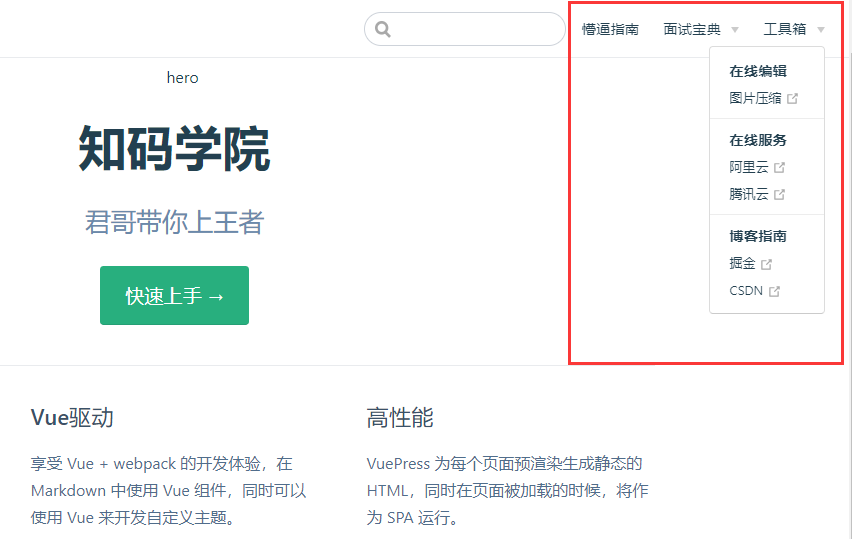This screenshot has width=852, height=539.
Task: Click external-link icon beside 图片压缩
Action: coord(793,99)
